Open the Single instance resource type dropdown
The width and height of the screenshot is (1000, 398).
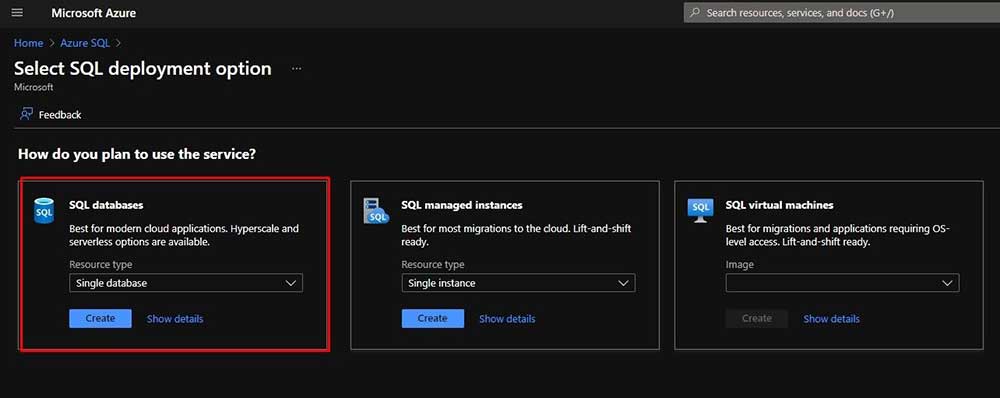[x=518, y=283]
